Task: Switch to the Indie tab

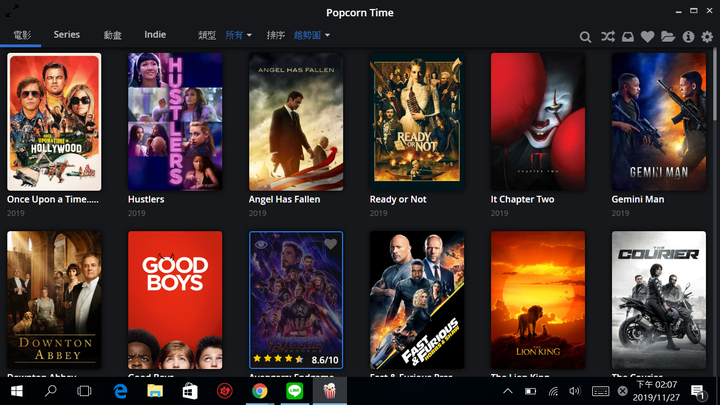Action: click(155, 34)
